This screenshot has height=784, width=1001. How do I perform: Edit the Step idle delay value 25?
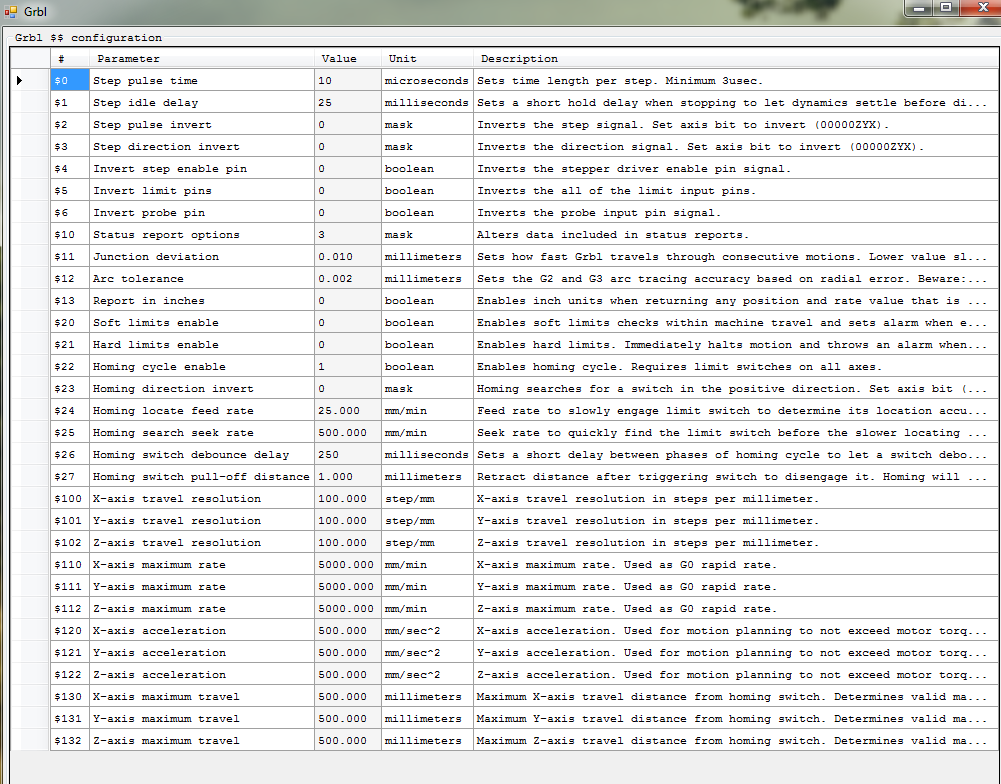(347, 103)
